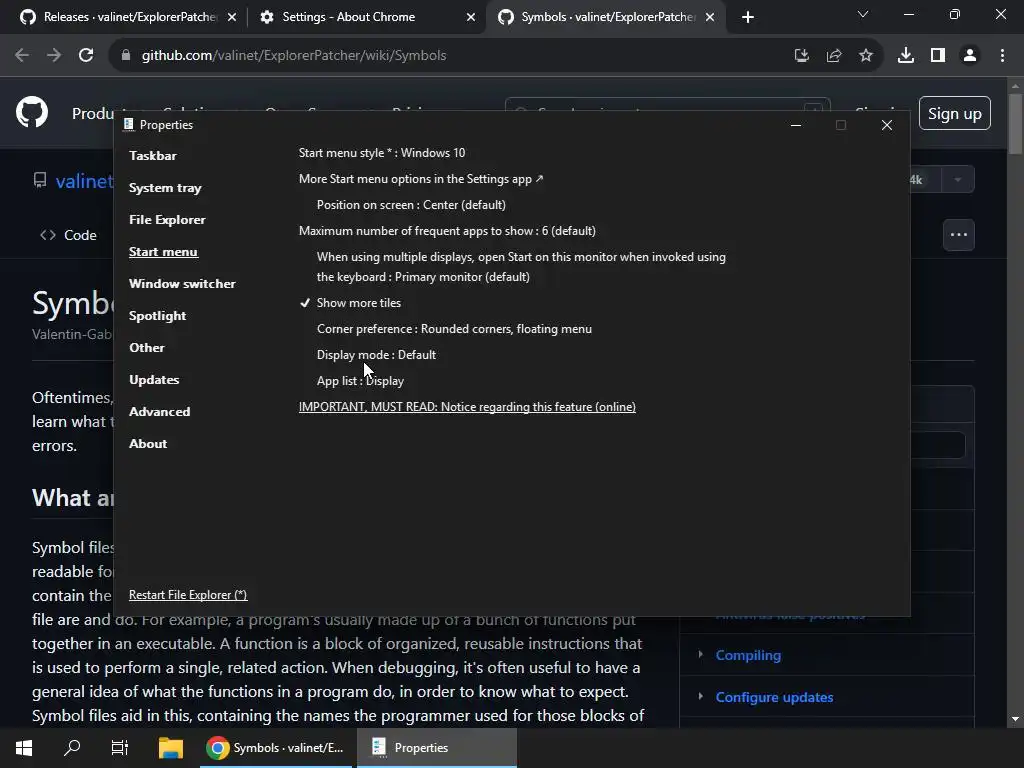
Task: Select the Start menu section
Action: [163, 251]
